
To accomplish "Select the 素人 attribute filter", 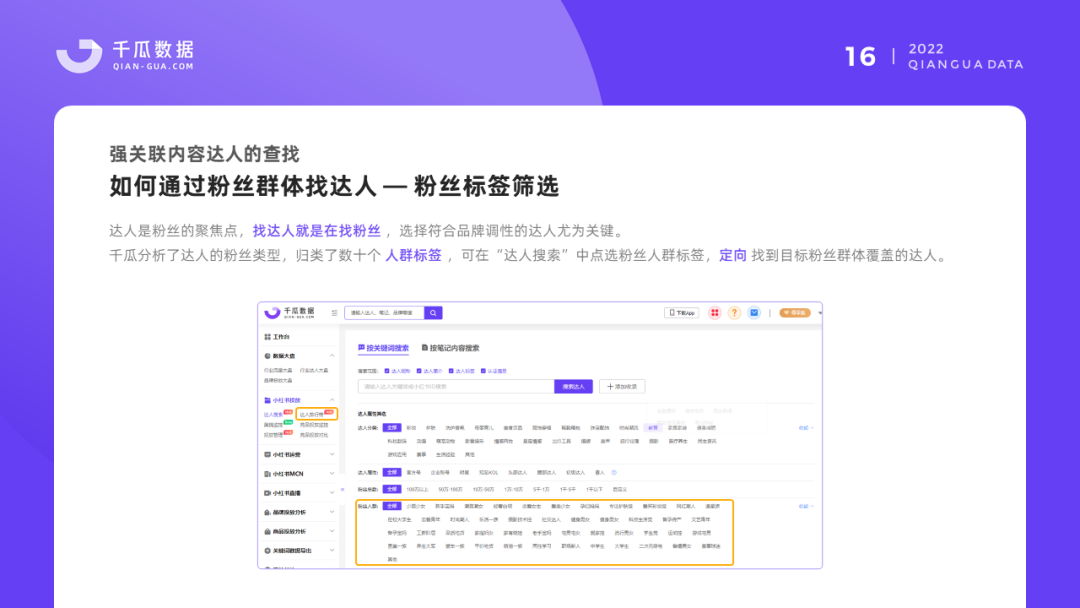I will 600,472.
